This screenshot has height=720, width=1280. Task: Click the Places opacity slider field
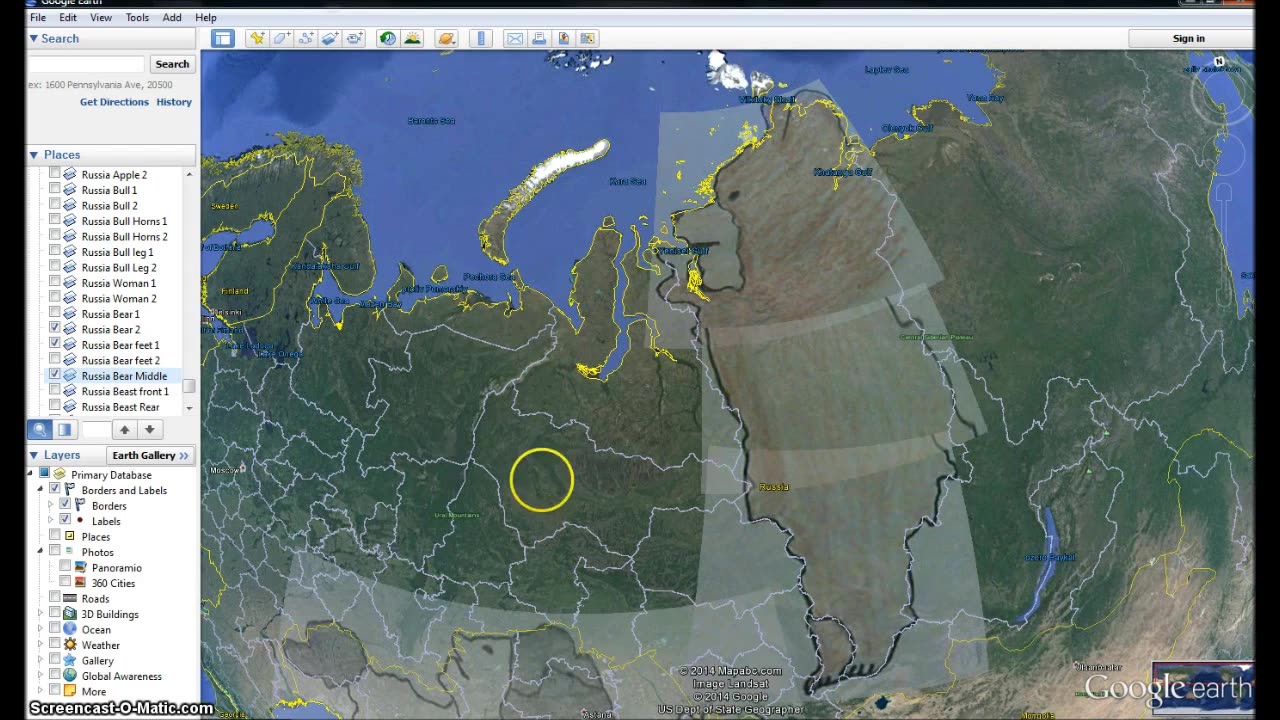[95, 430]
